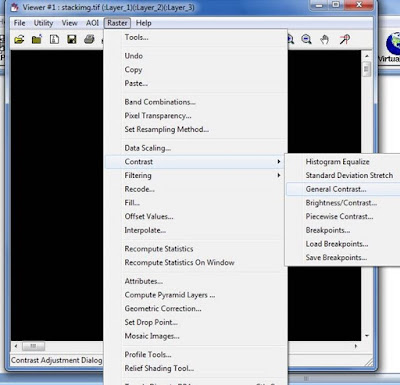Click horizontal scrollbar right arrow
This screenshot has height=385, width=400.
click(x=356, y=346)
